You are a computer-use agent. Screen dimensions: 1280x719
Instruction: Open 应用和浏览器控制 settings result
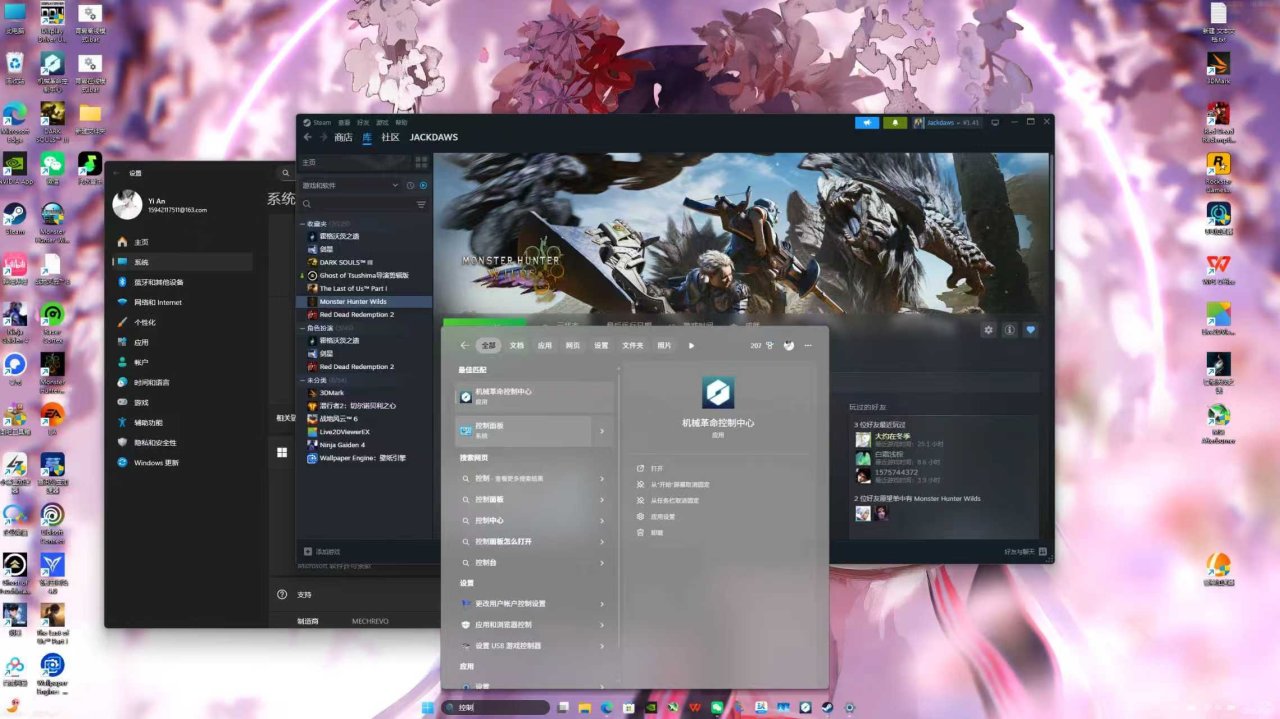534,625
